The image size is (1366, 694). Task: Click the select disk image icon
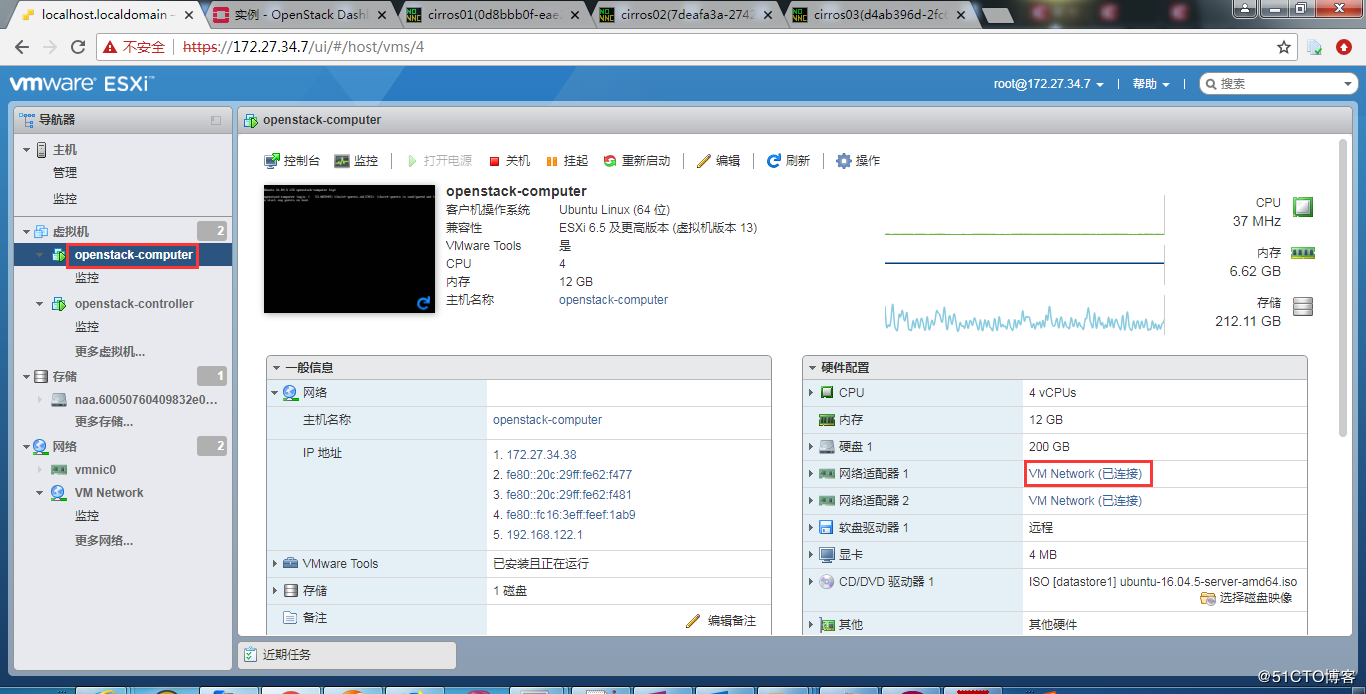tap(1208, 598)
